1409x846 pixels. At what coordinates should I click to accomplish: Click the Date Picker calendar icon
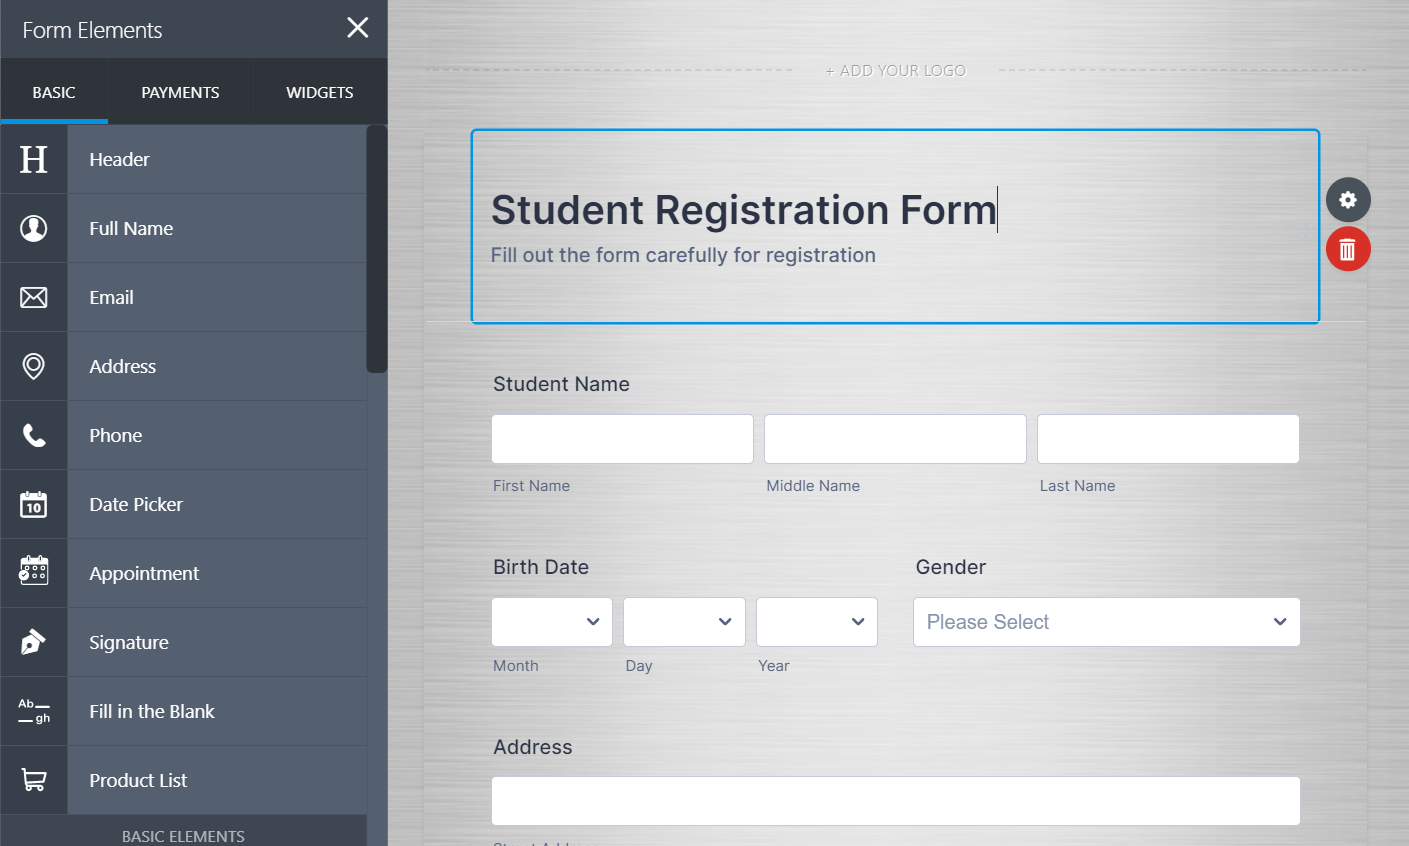coord(34,504)
